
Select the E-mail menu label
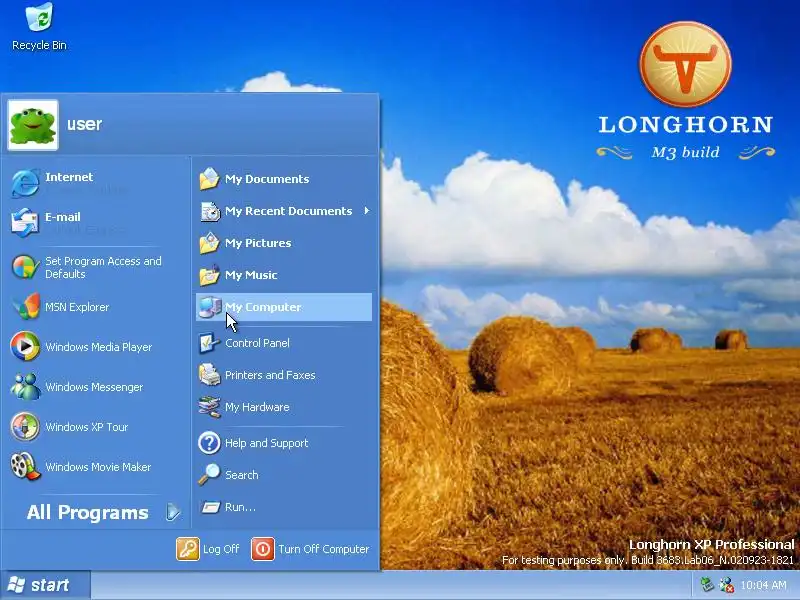[x=62, y=217]
